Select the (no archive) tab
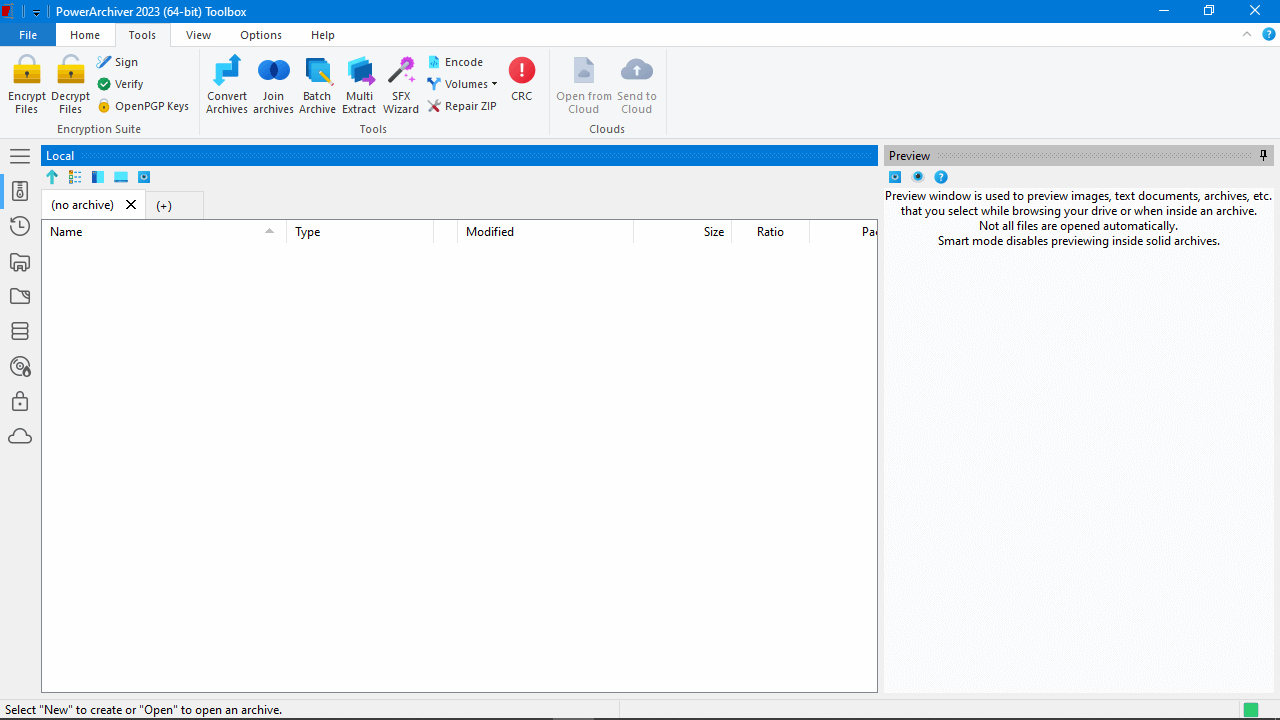 click(x=82, y=205)
